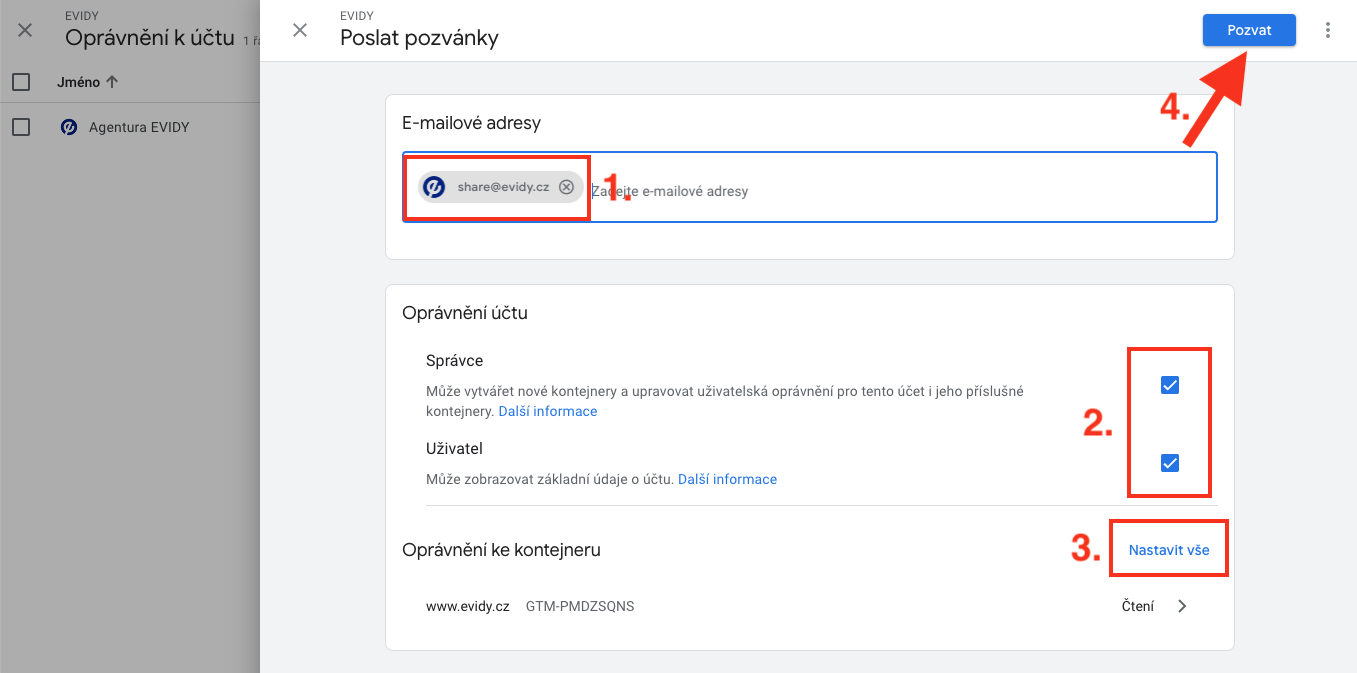Toggle the Uživatel permission checkbox
The width and height of the screenshot is (1357, 673).
tap(1170, 463)
